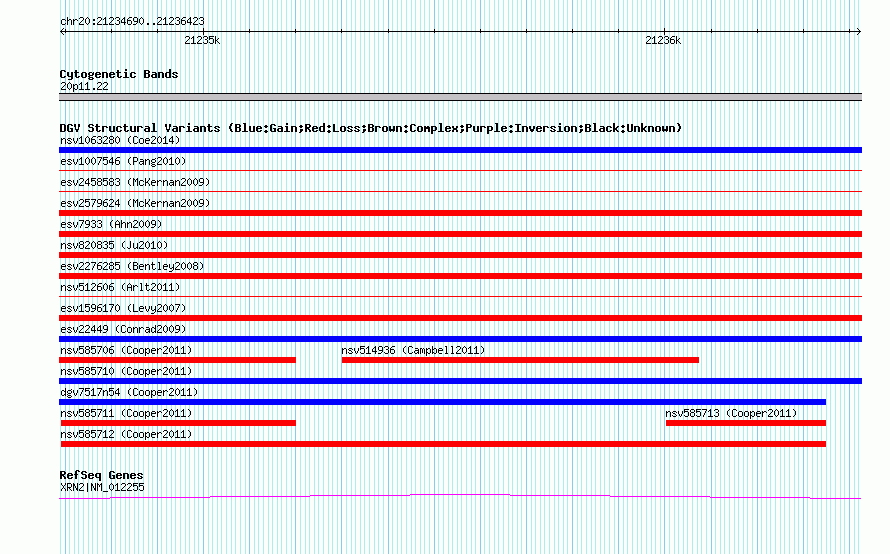Click the gray 20p11.22 cytogenetic band bar

tap(460, 97)
